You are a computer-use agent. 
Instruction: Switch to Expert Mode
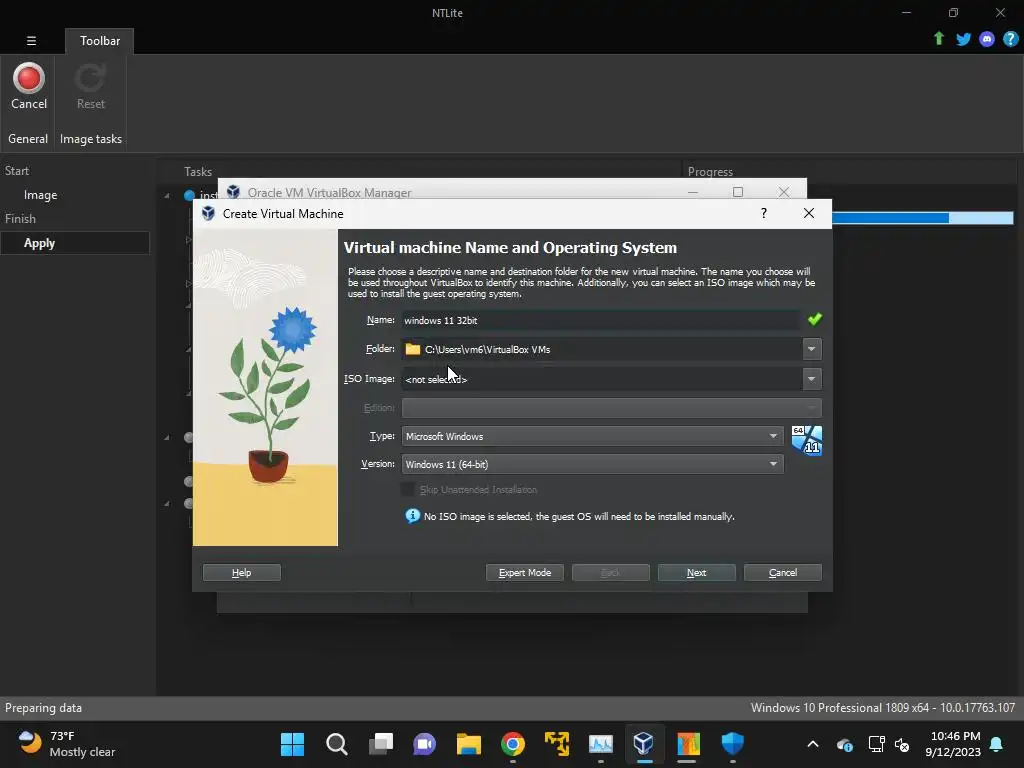click(524, 573)
